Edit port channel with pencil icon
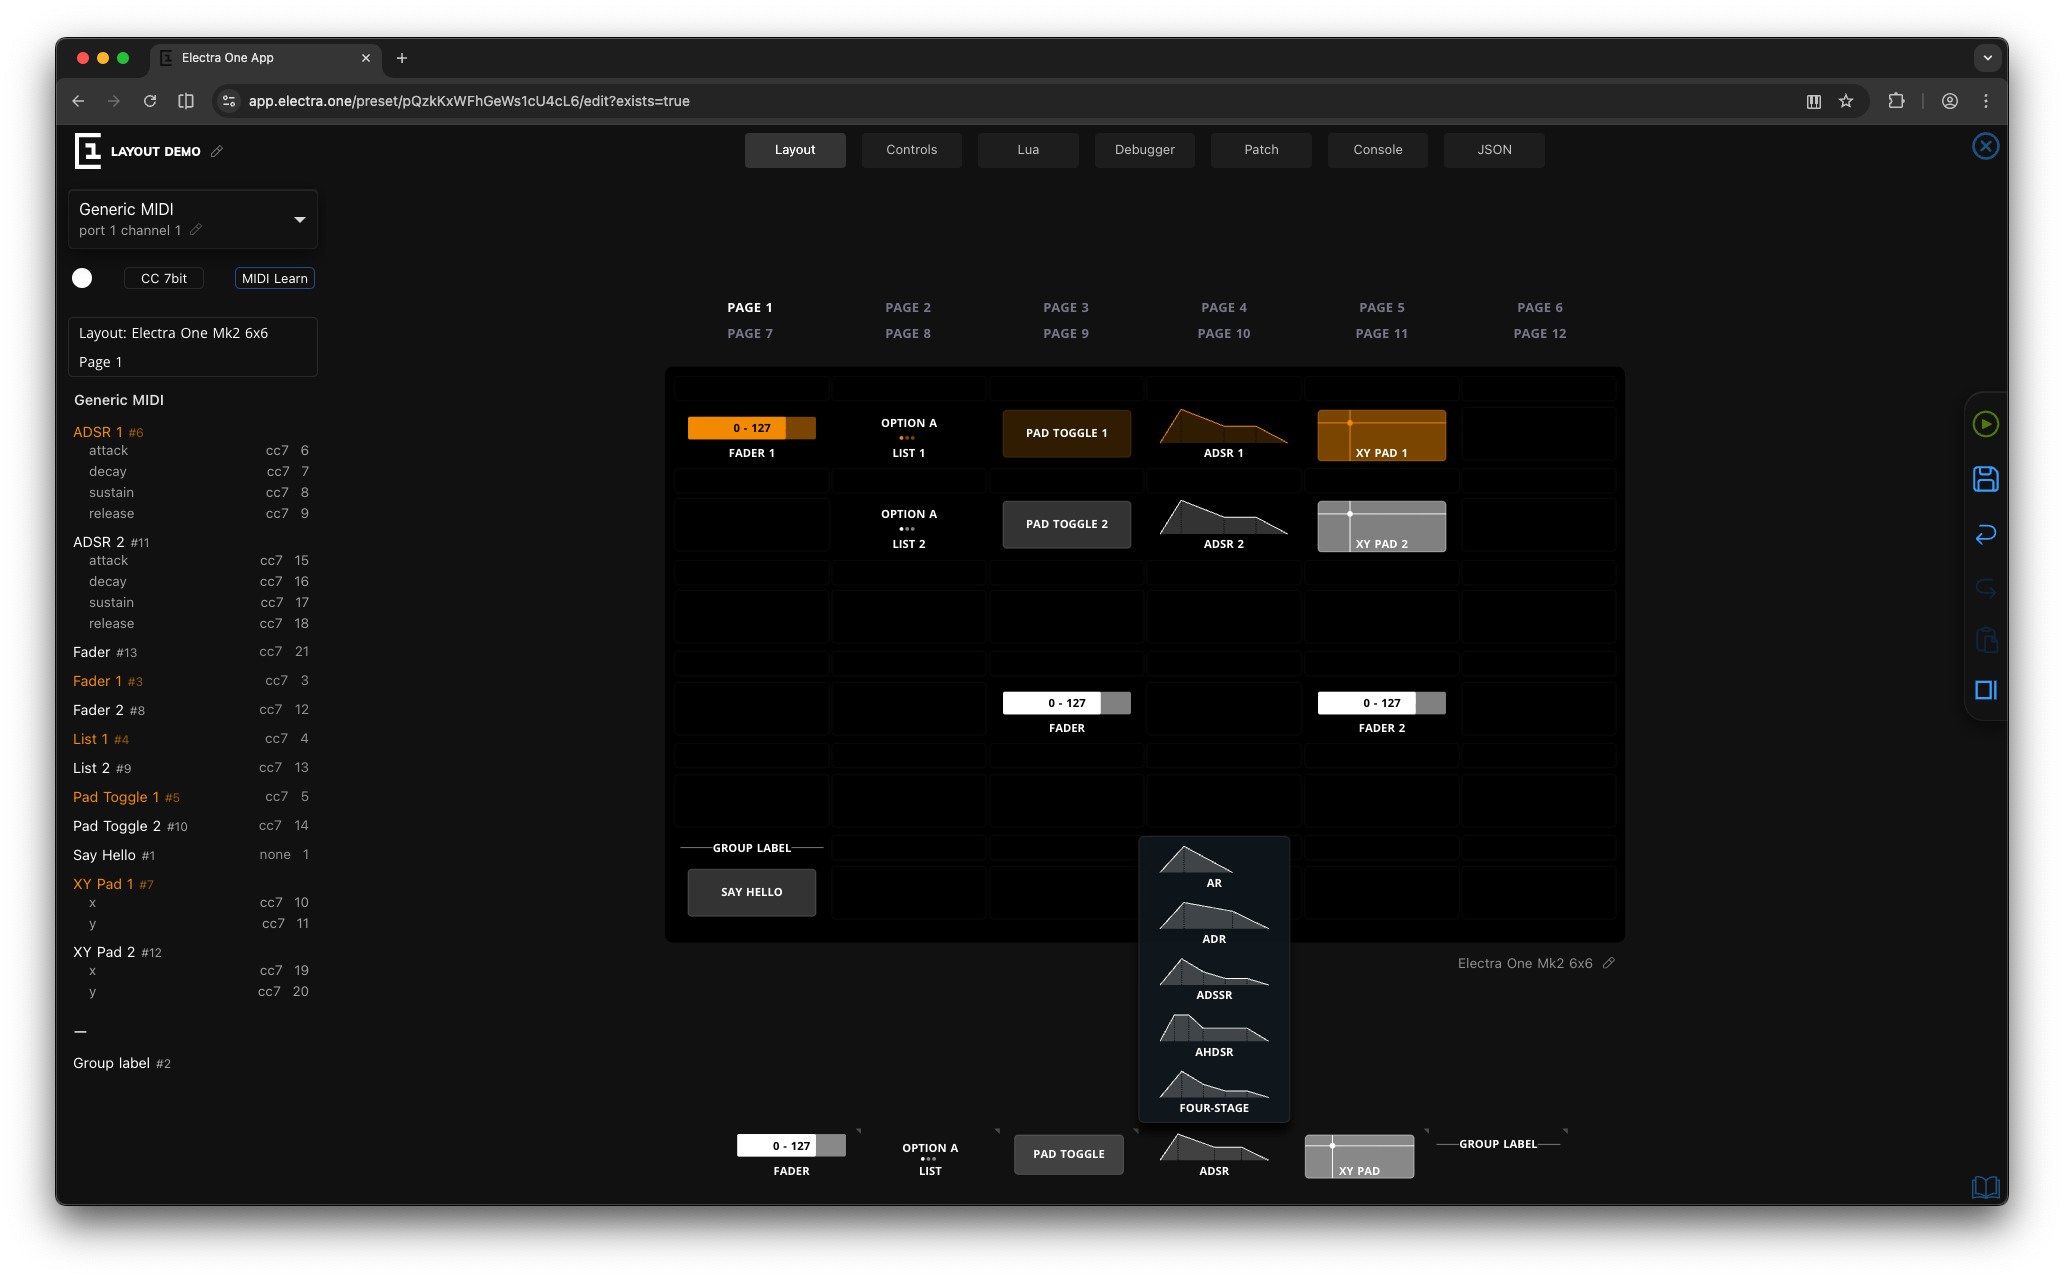This screenshot has height=1279, width=2064. coord(196,230)
